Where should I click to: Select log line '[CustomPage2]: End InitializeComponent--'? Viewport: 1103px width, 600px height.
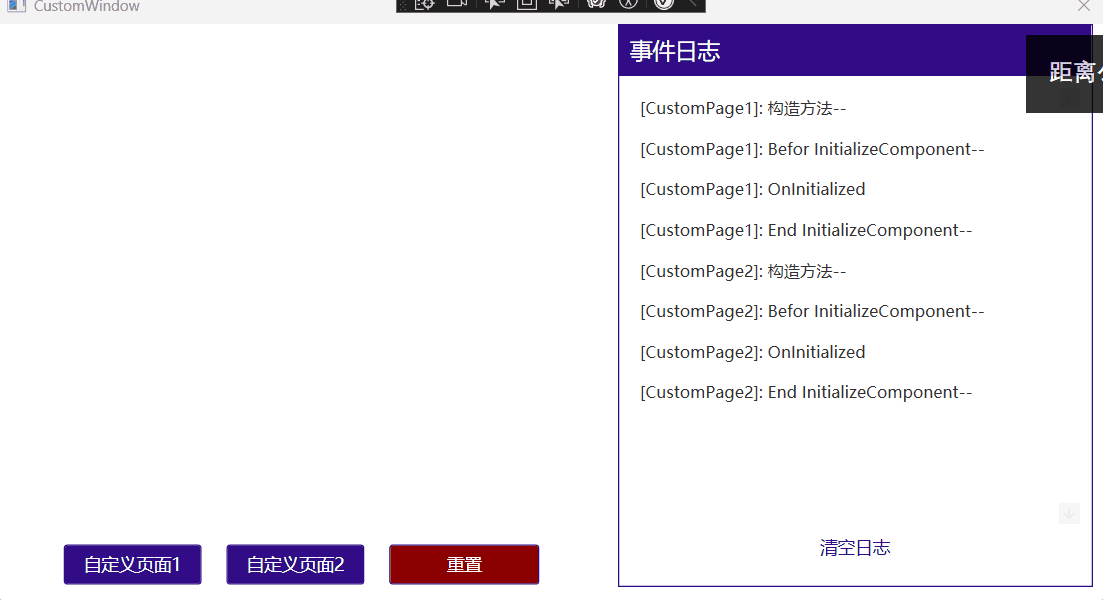coord(806,392)
